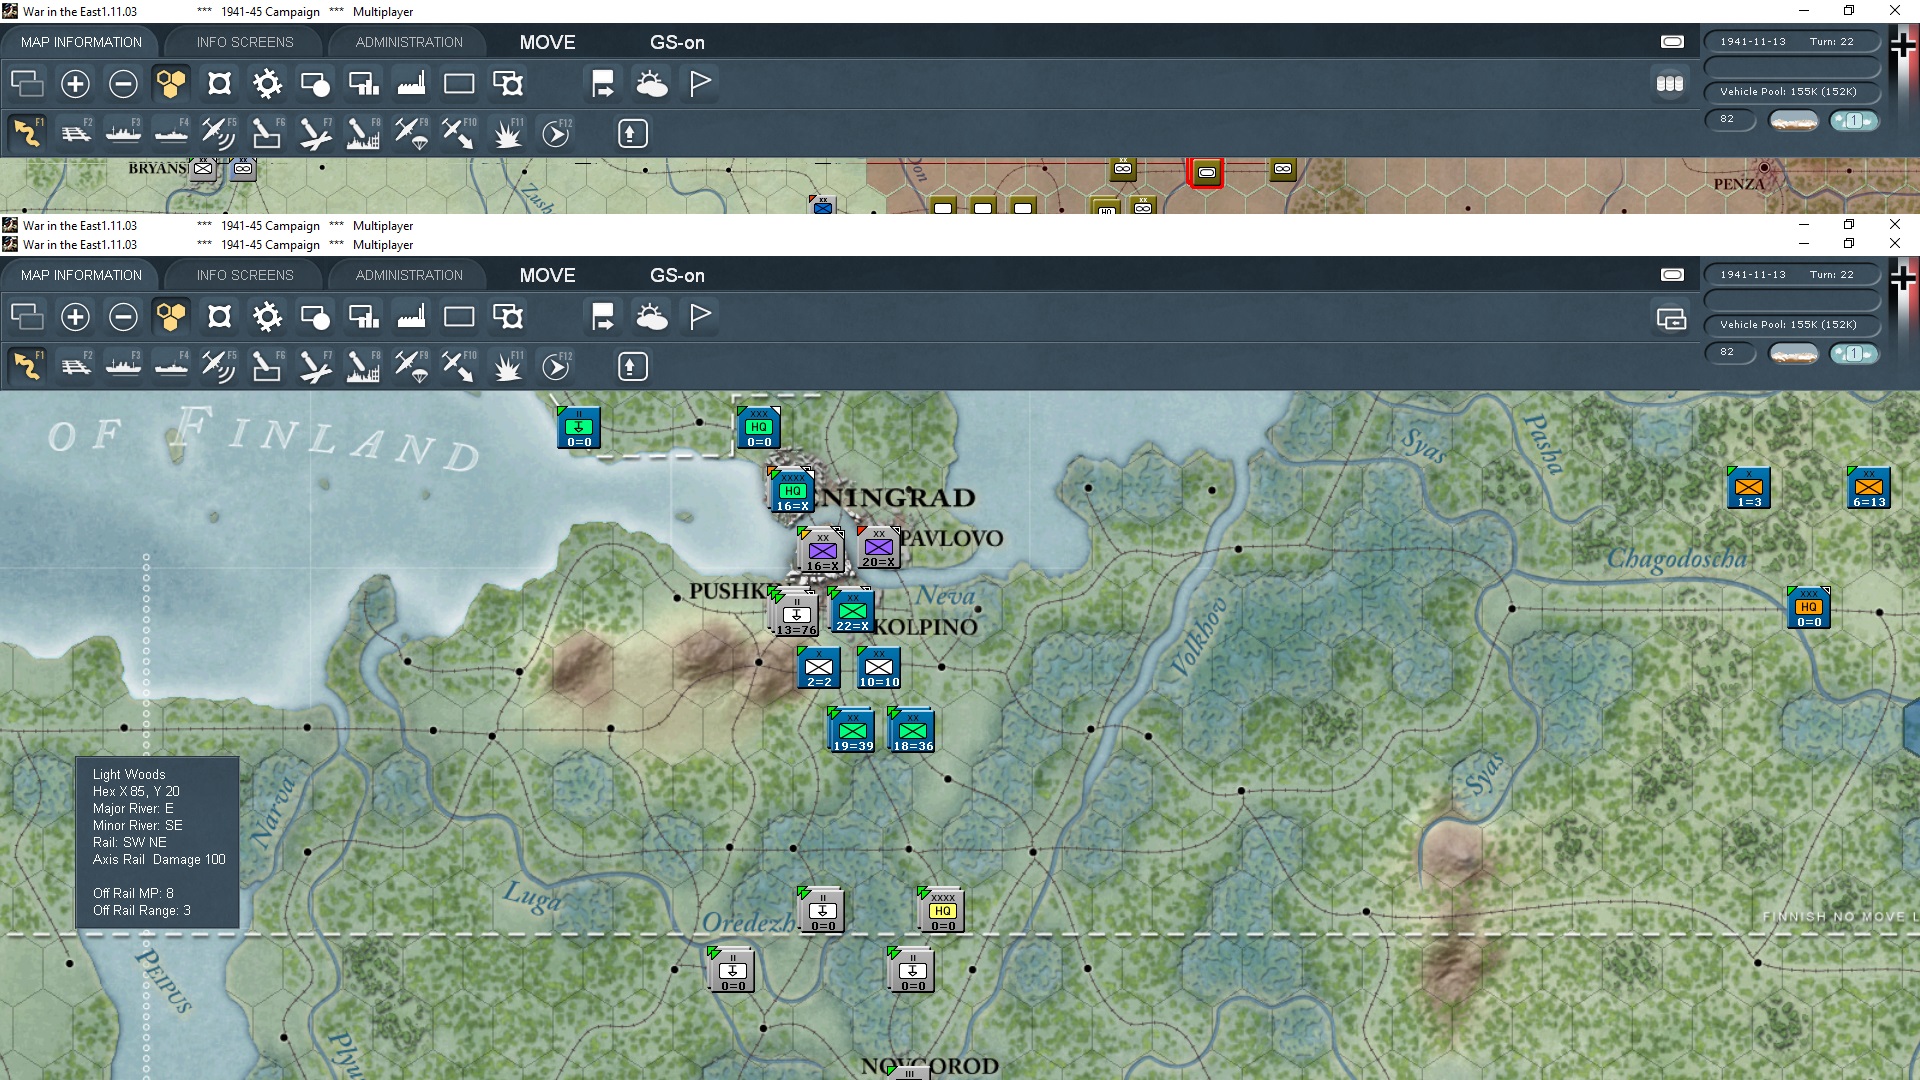Select the 19=39 infantry unit on map

852,731
